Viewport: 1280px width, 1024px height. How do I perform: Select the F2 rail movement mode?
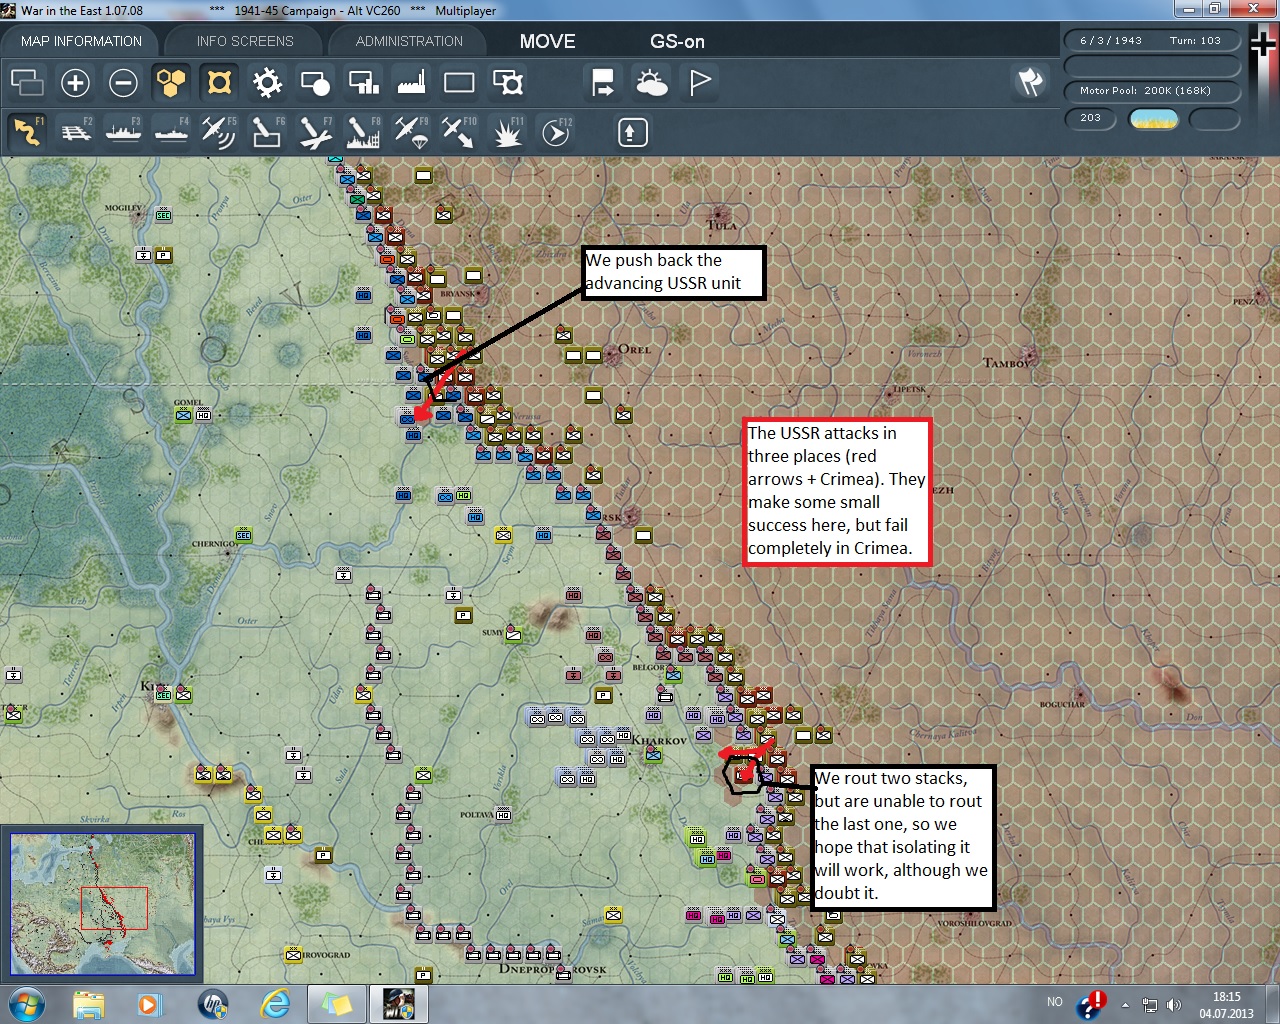pos(76,132)
